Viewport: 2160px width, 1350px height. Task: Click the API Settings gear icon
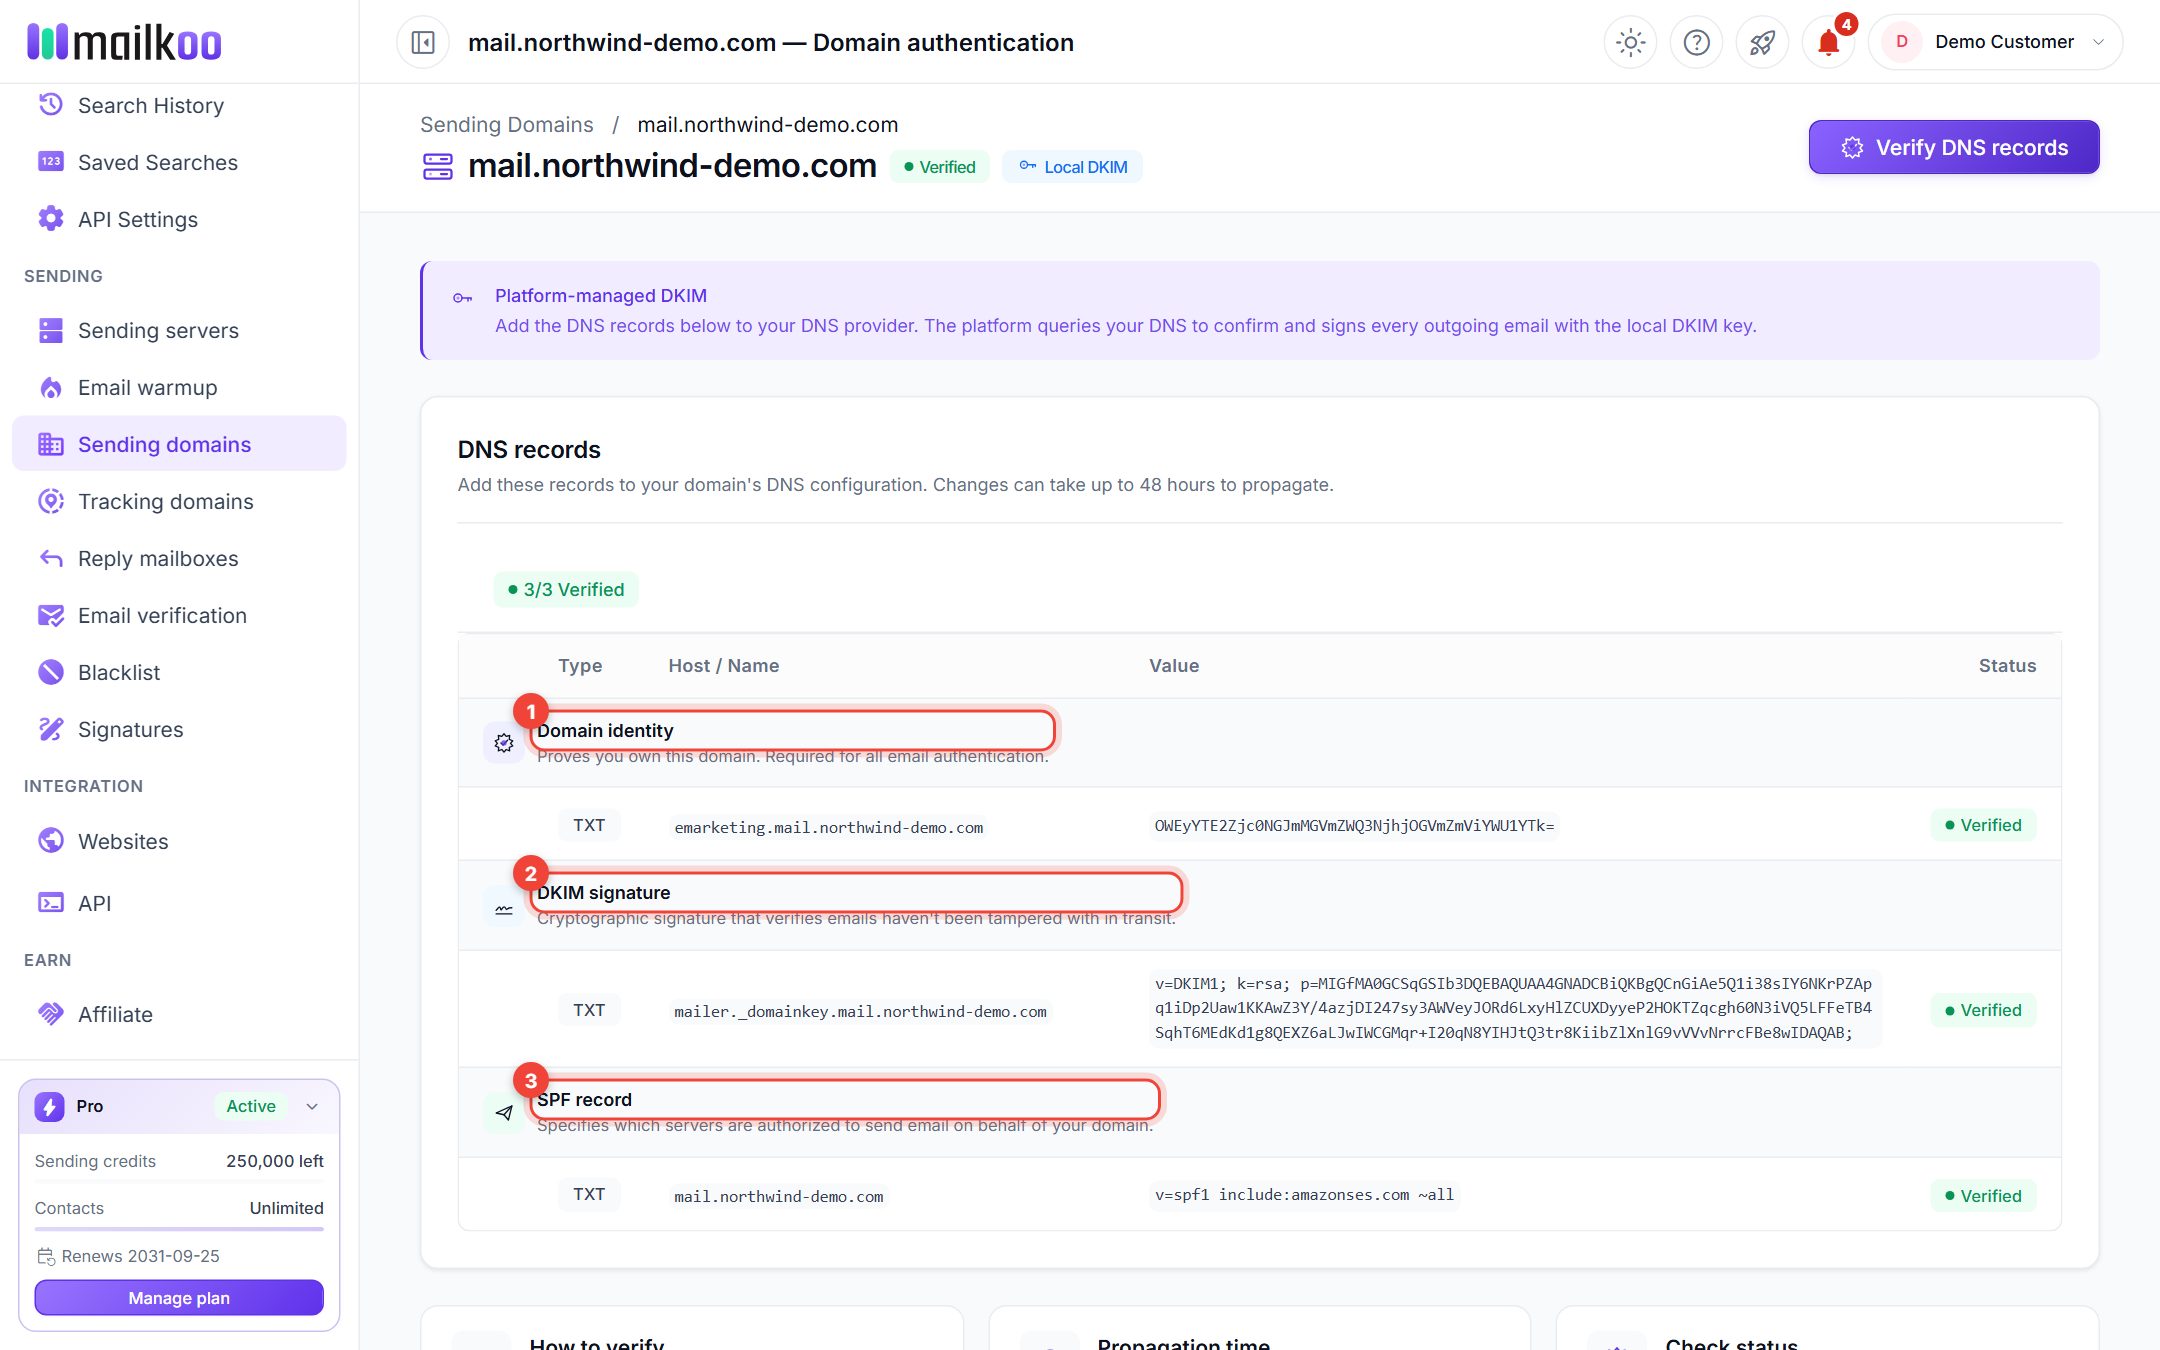[50, 219]
